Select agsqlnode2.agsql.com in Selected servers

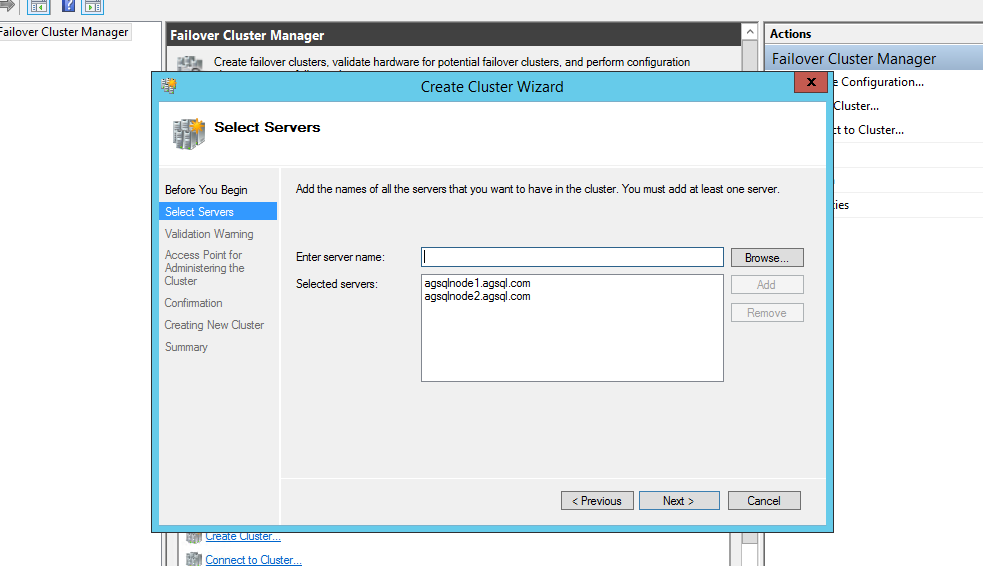click(x=477, y=296)
